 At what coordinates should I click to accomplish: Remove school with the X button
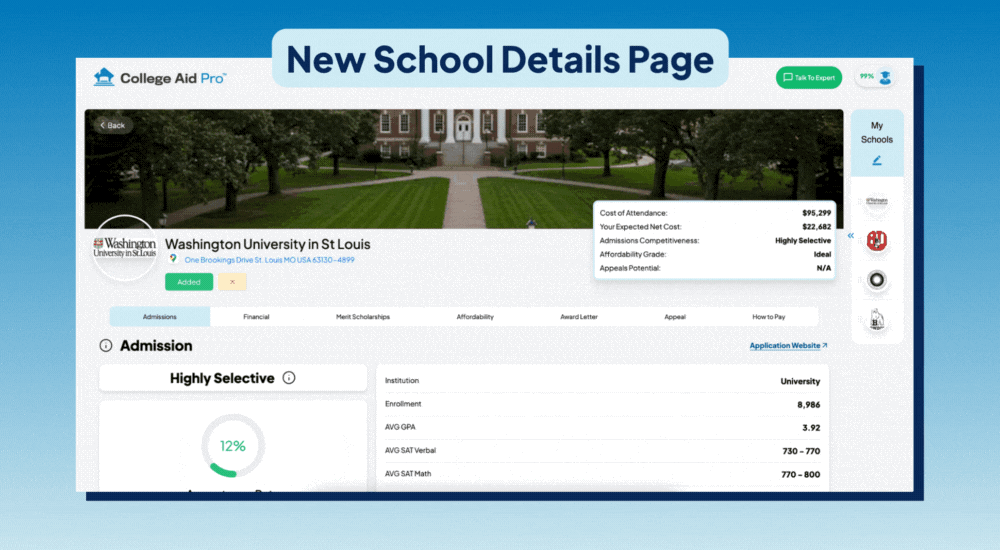coord(232,282)
